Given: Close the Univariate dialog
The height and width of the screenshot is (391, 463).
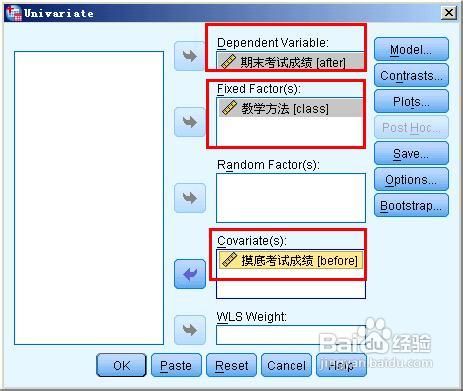Looking at the screenshot, I should tap(449, 13).
